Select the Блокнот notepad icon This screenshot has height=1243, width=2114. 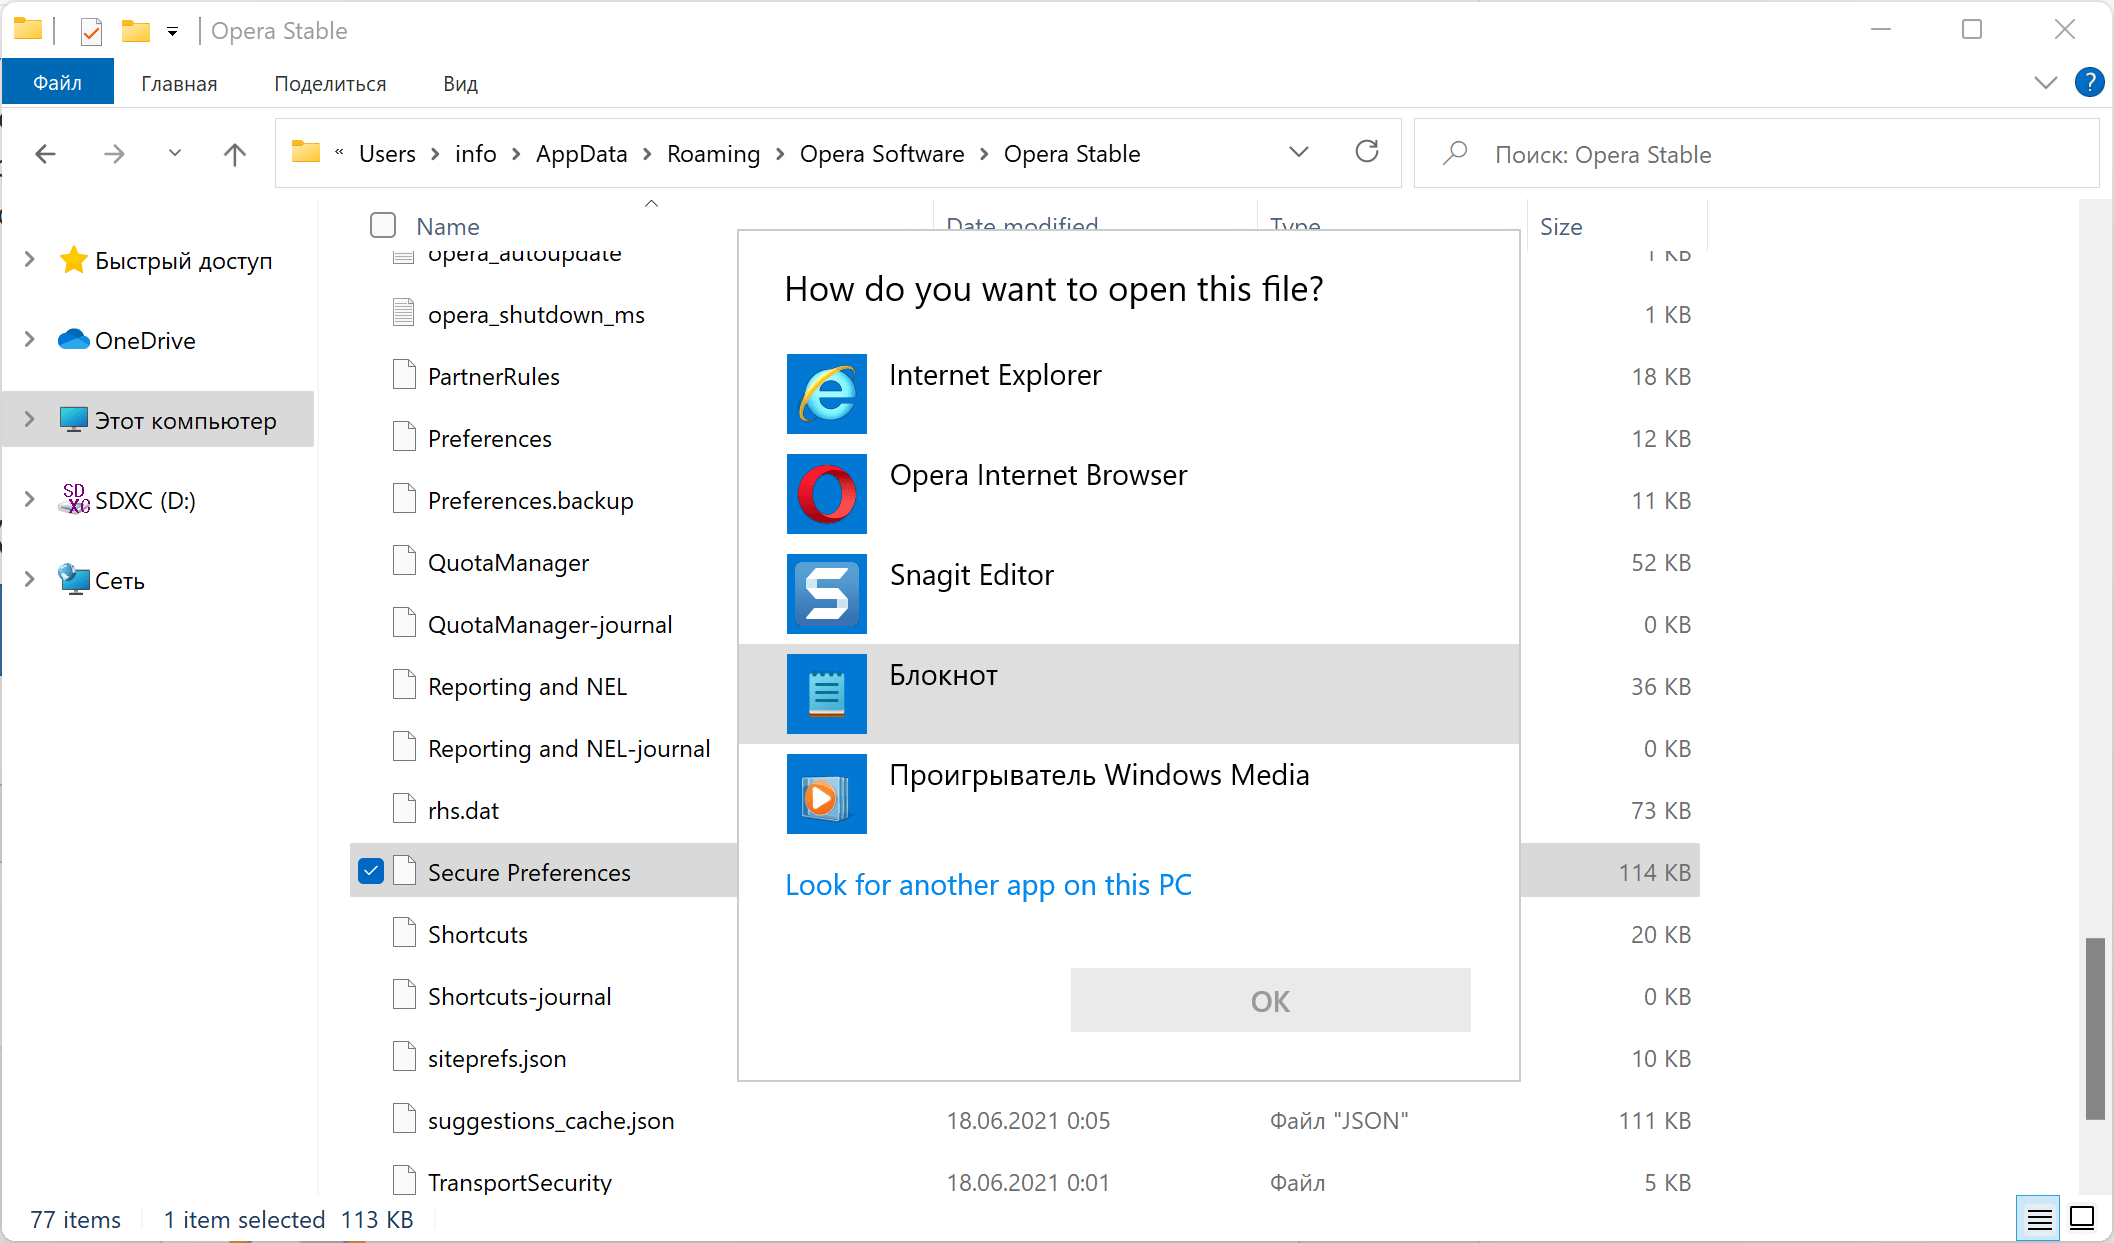click(x=826, y=694)
